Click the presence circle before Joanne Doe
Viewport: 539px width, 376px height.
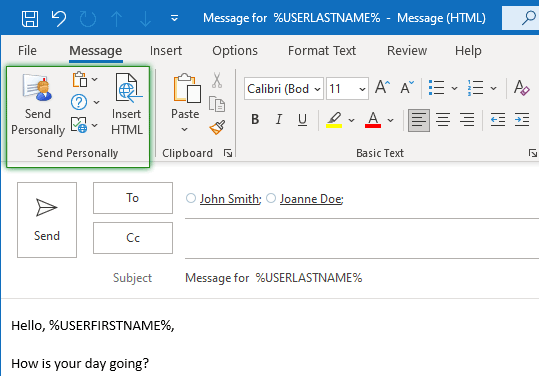click(271, 198)
